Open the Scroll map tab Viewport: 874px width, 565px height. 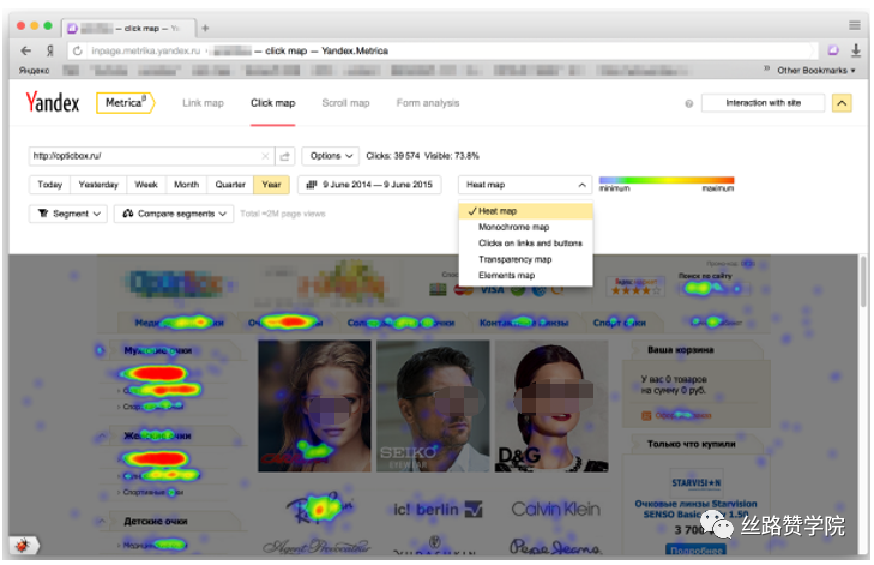click(x=346, y=103)
